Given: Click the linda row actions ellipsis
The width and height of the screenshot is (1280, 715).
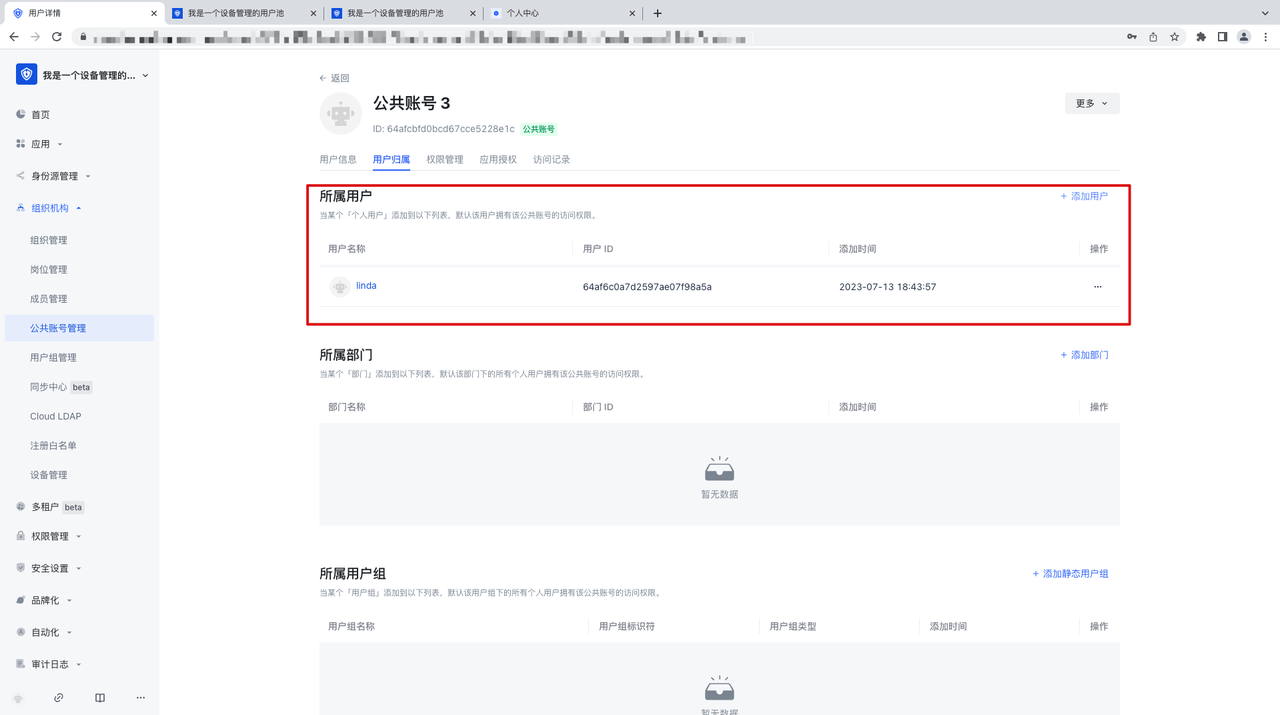Looking at the screenshot, I should (x=1097, y=287).
